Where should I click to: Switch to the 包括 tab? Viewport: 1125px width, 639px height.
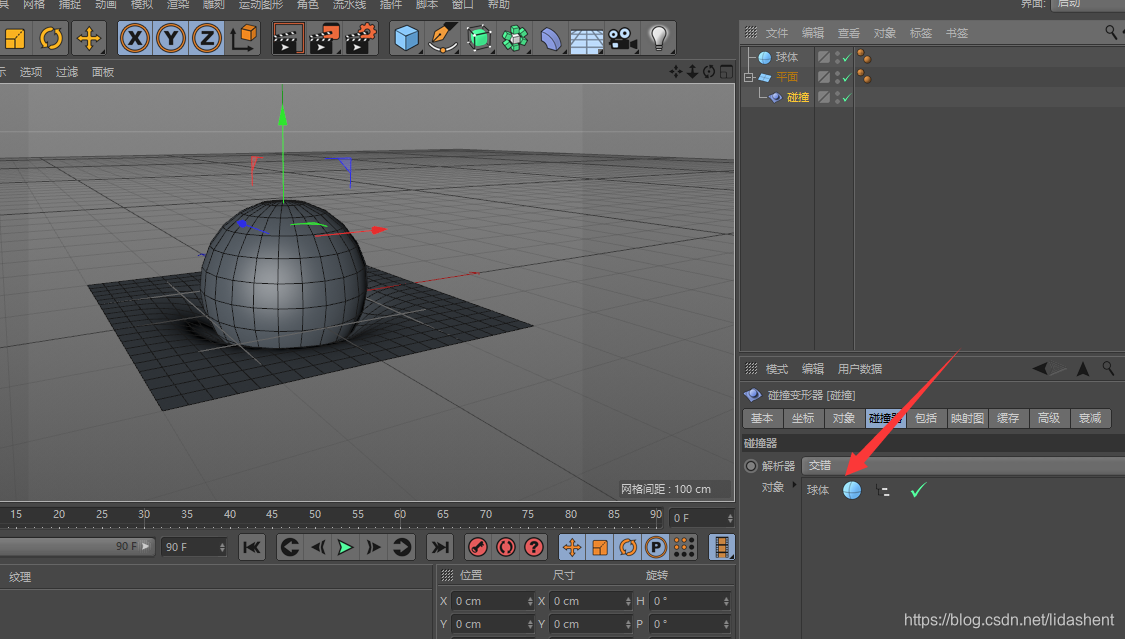click(926, 418)
